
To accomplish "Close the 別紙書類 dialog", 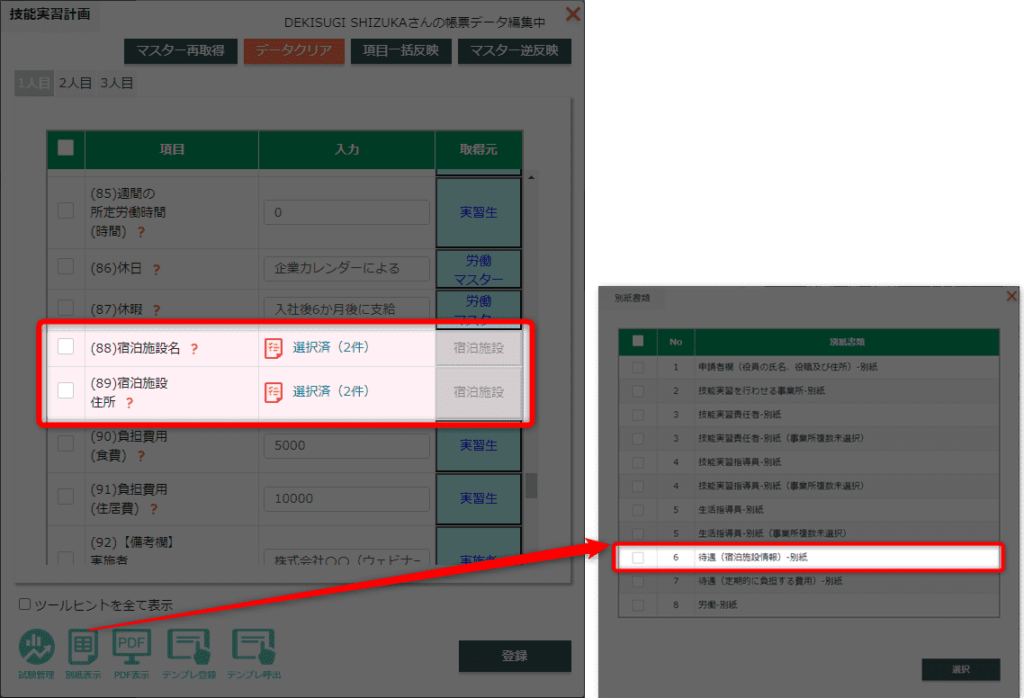I will coord(1012,296).
